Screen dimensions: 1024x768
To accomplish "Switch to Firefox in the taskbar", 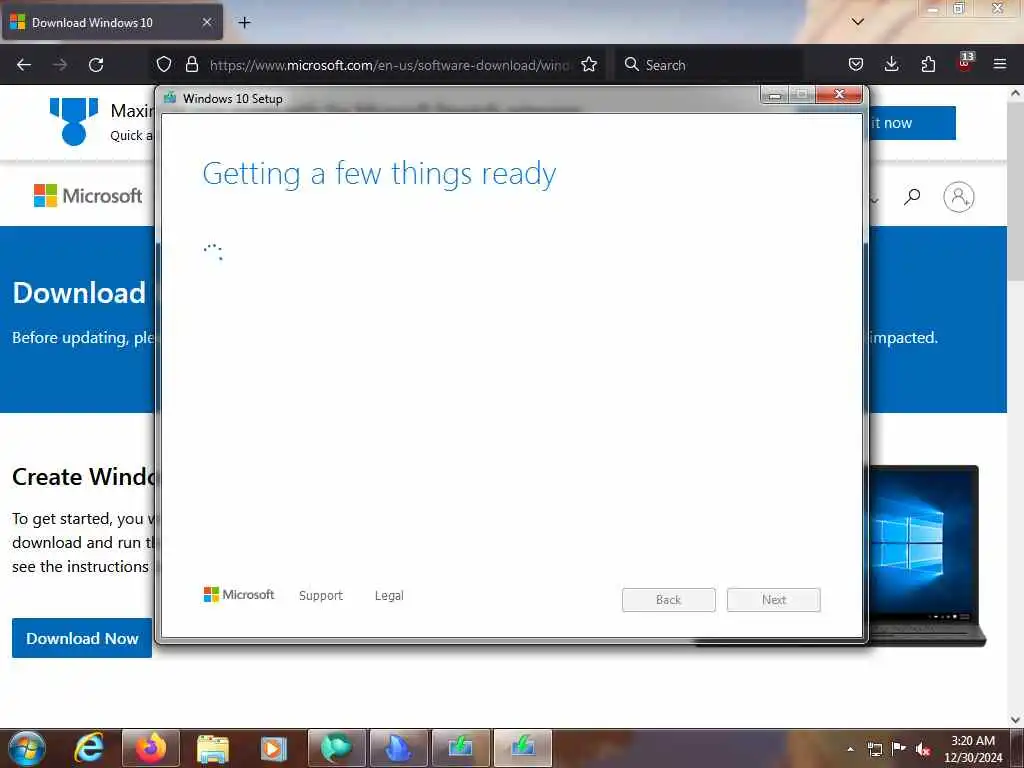I will 151,748.
